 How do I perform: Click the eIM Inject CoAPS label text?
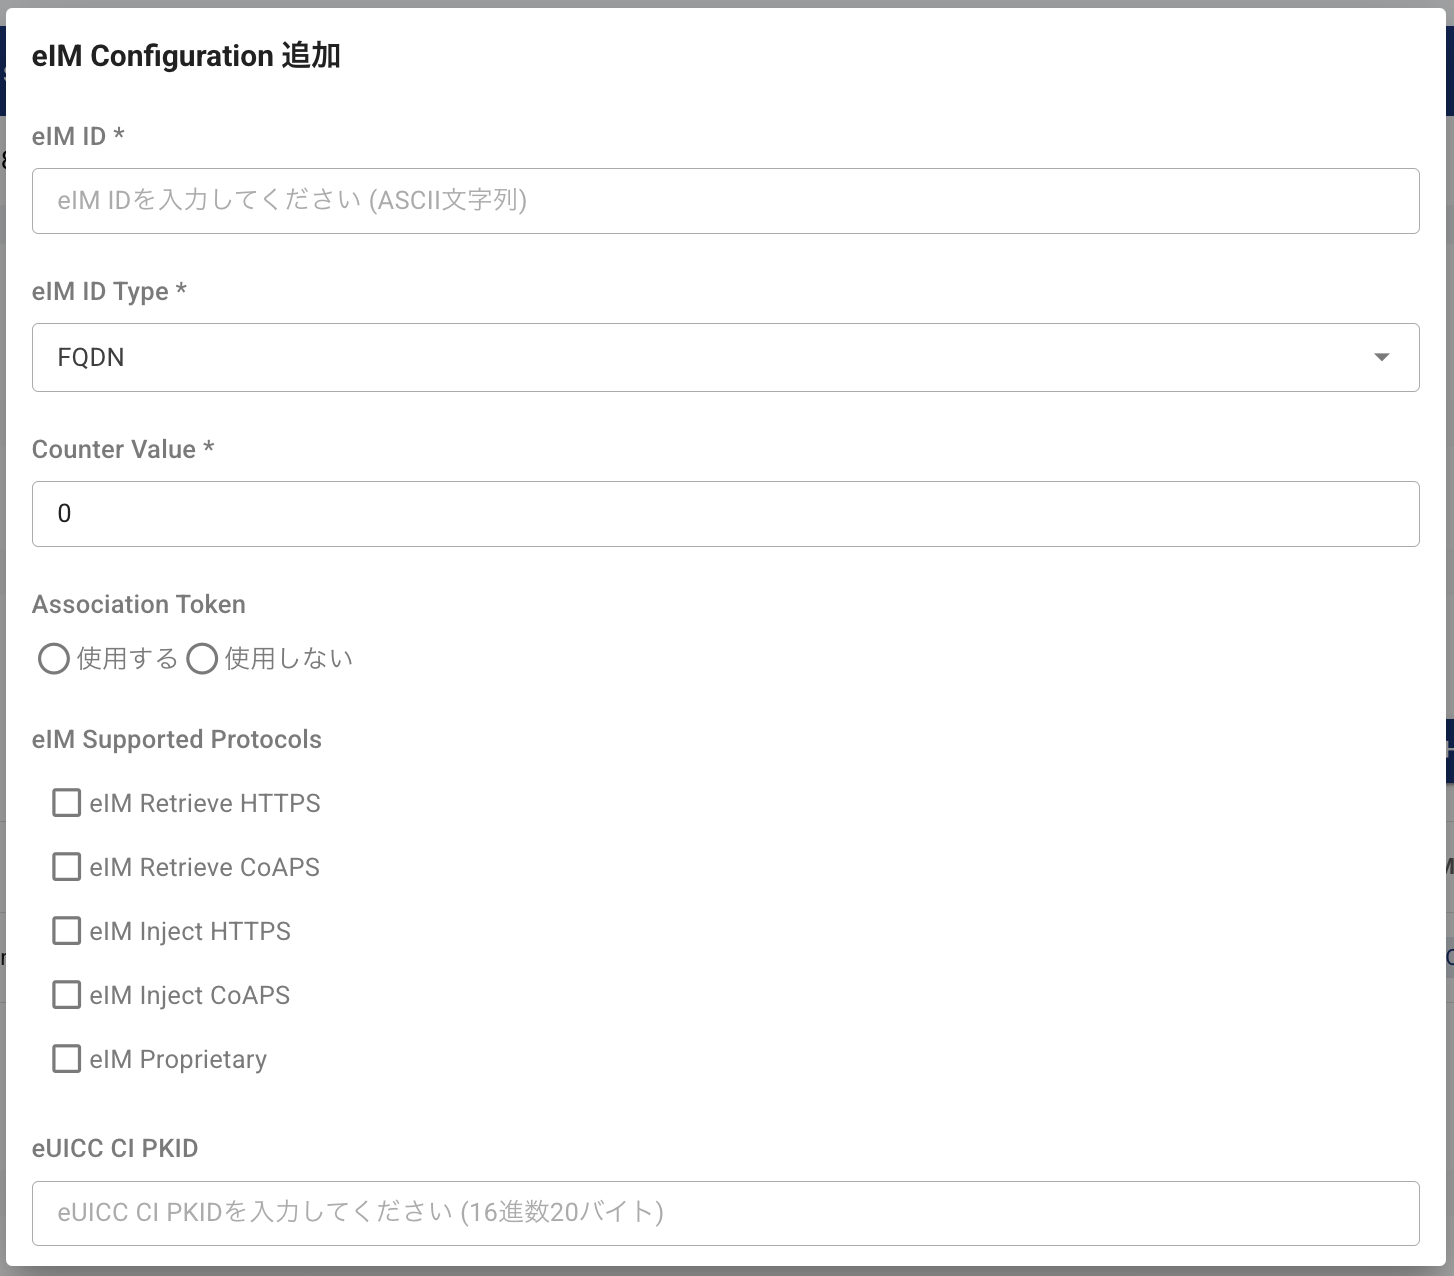click(190, 996)
